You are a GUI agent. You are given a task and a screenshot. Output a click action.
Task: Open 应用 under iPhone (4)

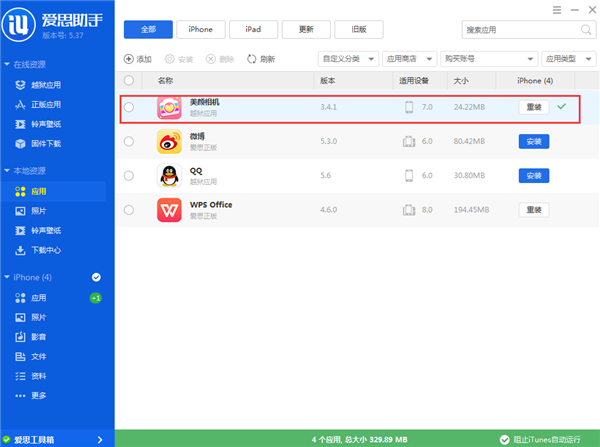[x=39, y=298]
